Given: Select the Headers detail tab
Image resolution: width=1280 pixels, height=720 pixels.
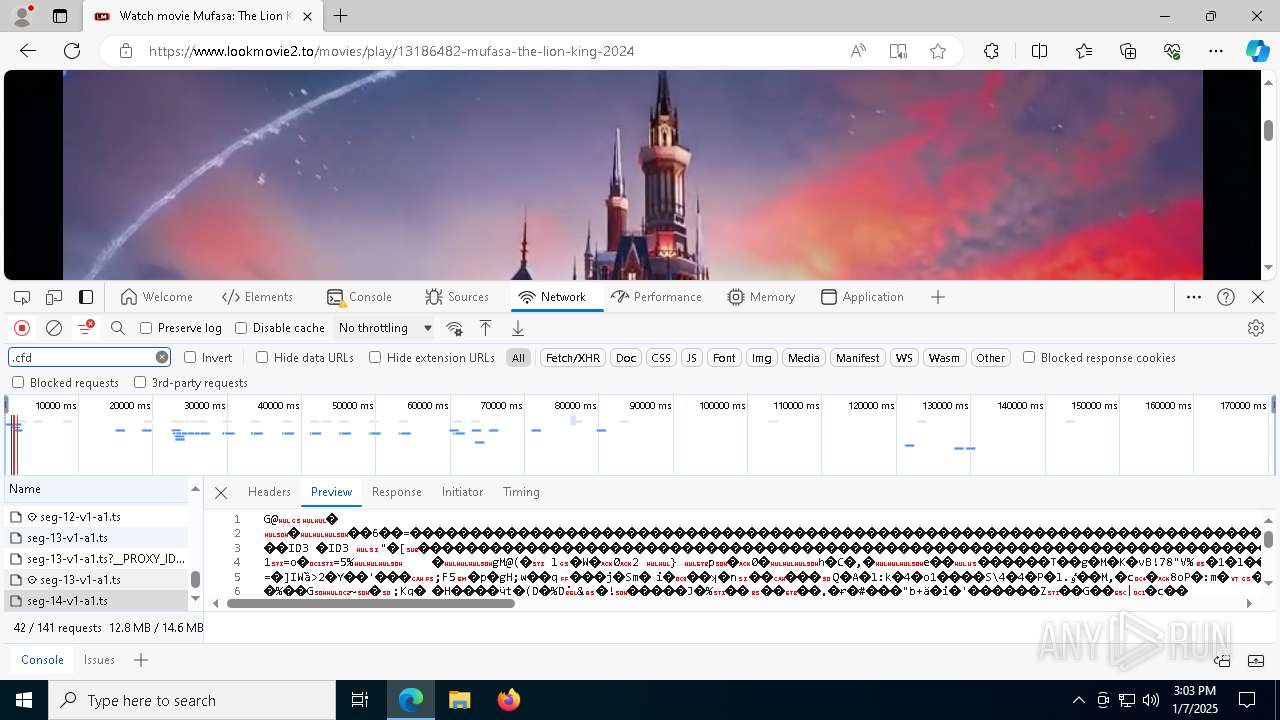Looking at the screenshot, I should 269,492.
